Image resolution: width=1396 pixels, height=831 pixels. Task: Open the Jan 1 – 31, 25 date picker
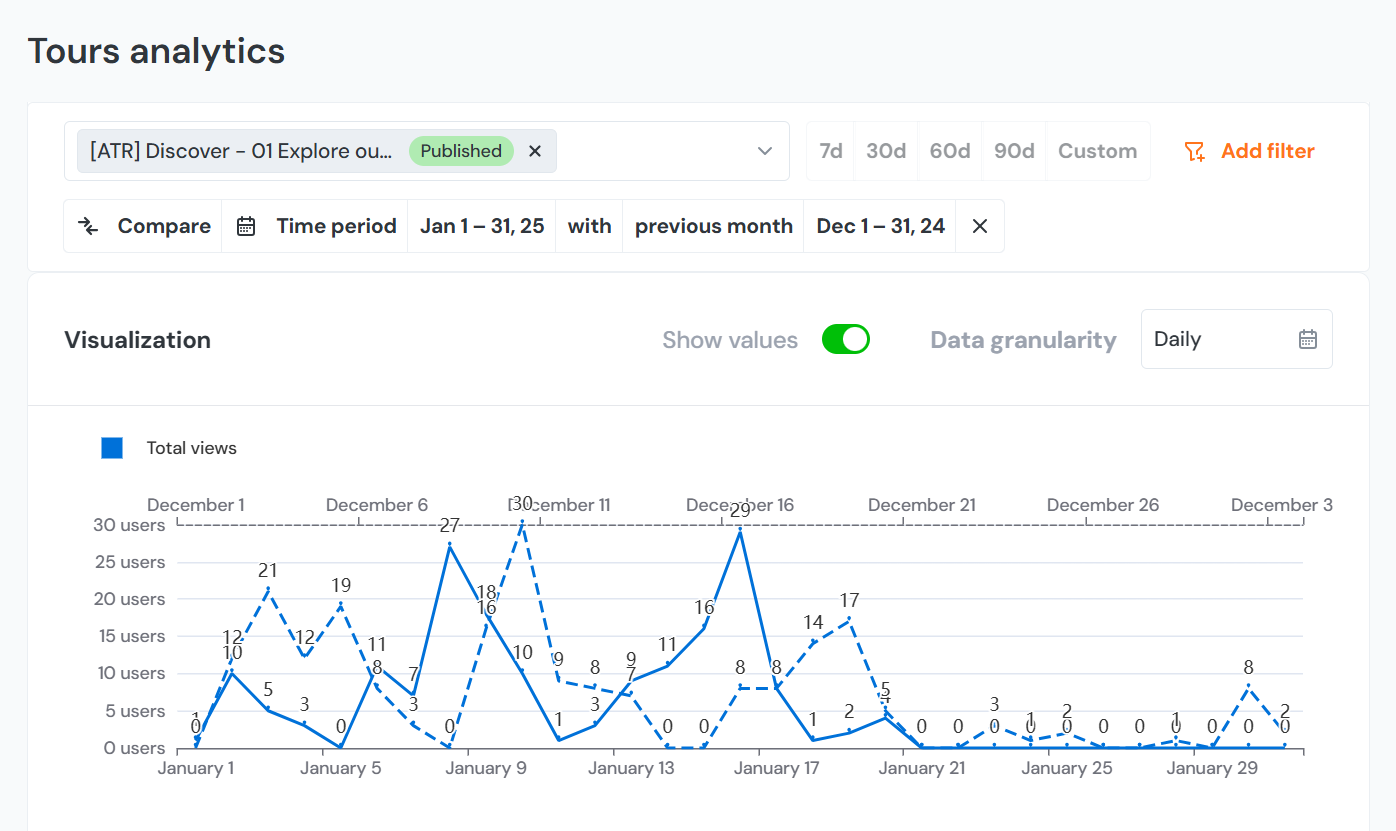(x=482, y=226)
